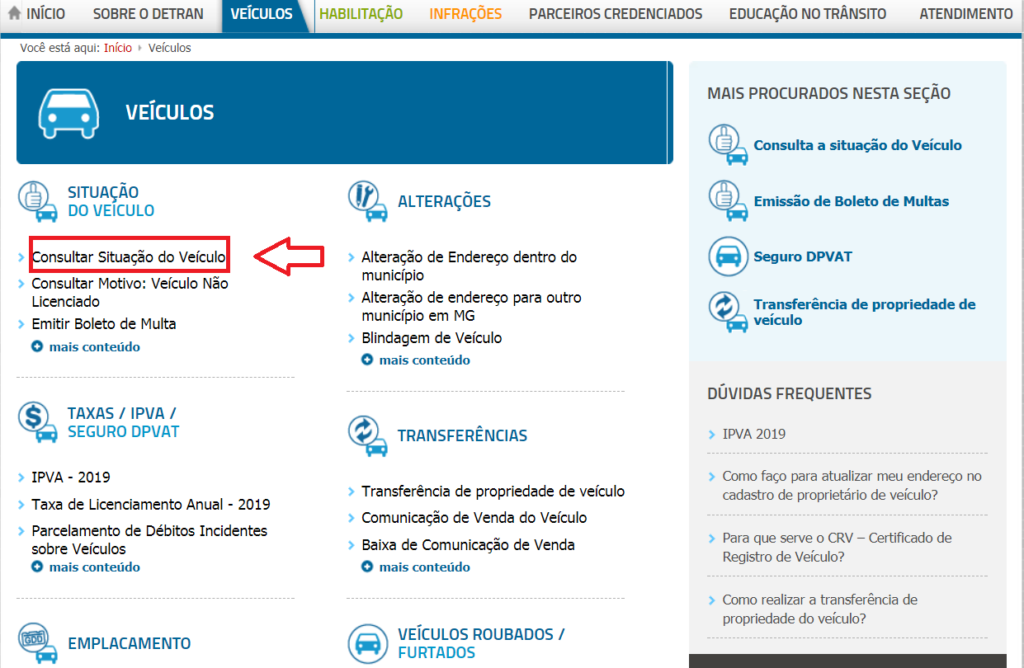Image resolution: width=1024 pixels, height=668 pixels.
Task: Click EMPLACAMENTO section heading
Action: pos(129,643)
